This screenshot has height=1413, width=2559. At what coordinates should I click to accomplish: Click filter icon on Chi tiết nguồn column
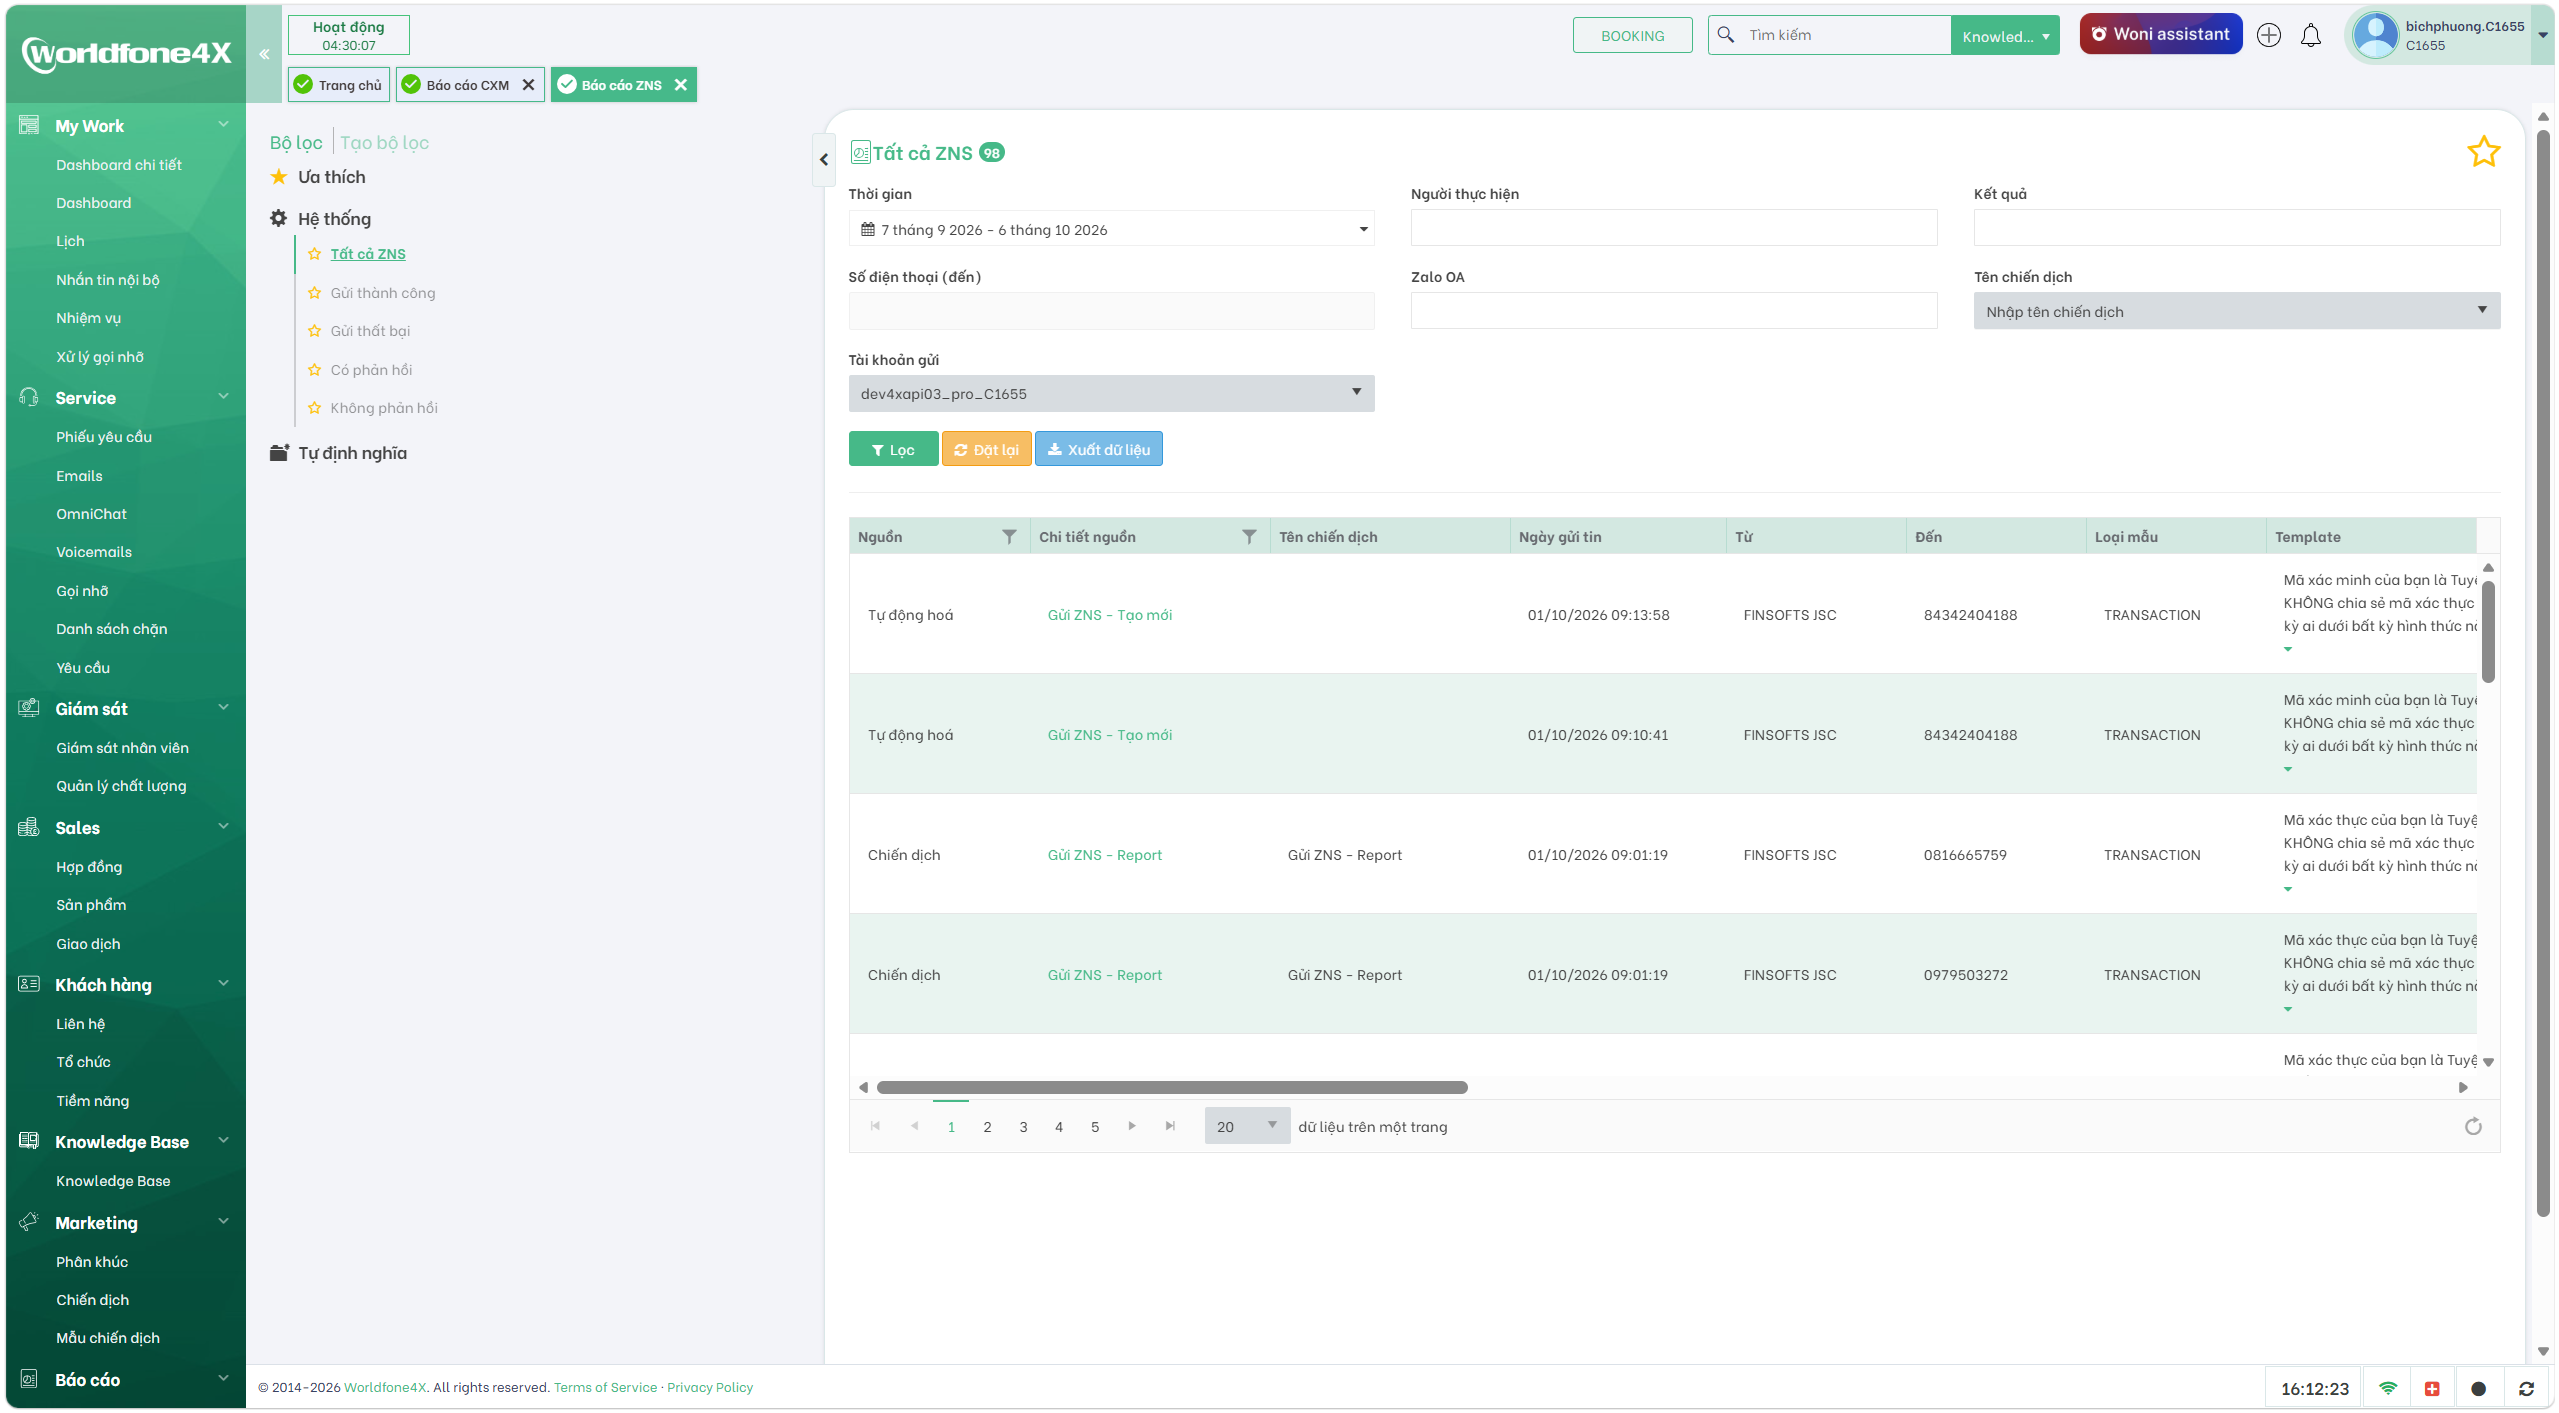tap(1249, 537)
